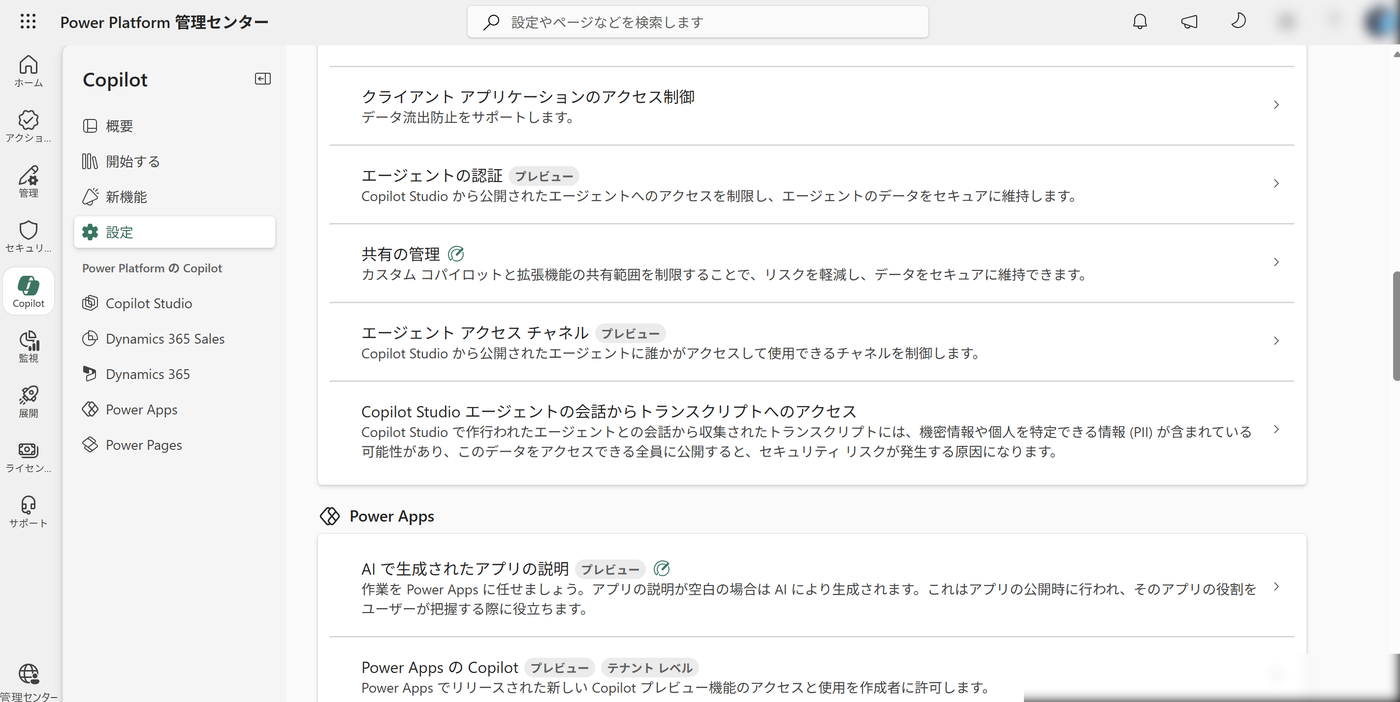
Task: Expand クライアント アプリケーションのアクセス制御 chevron
Action: [x=1276, y=105]
